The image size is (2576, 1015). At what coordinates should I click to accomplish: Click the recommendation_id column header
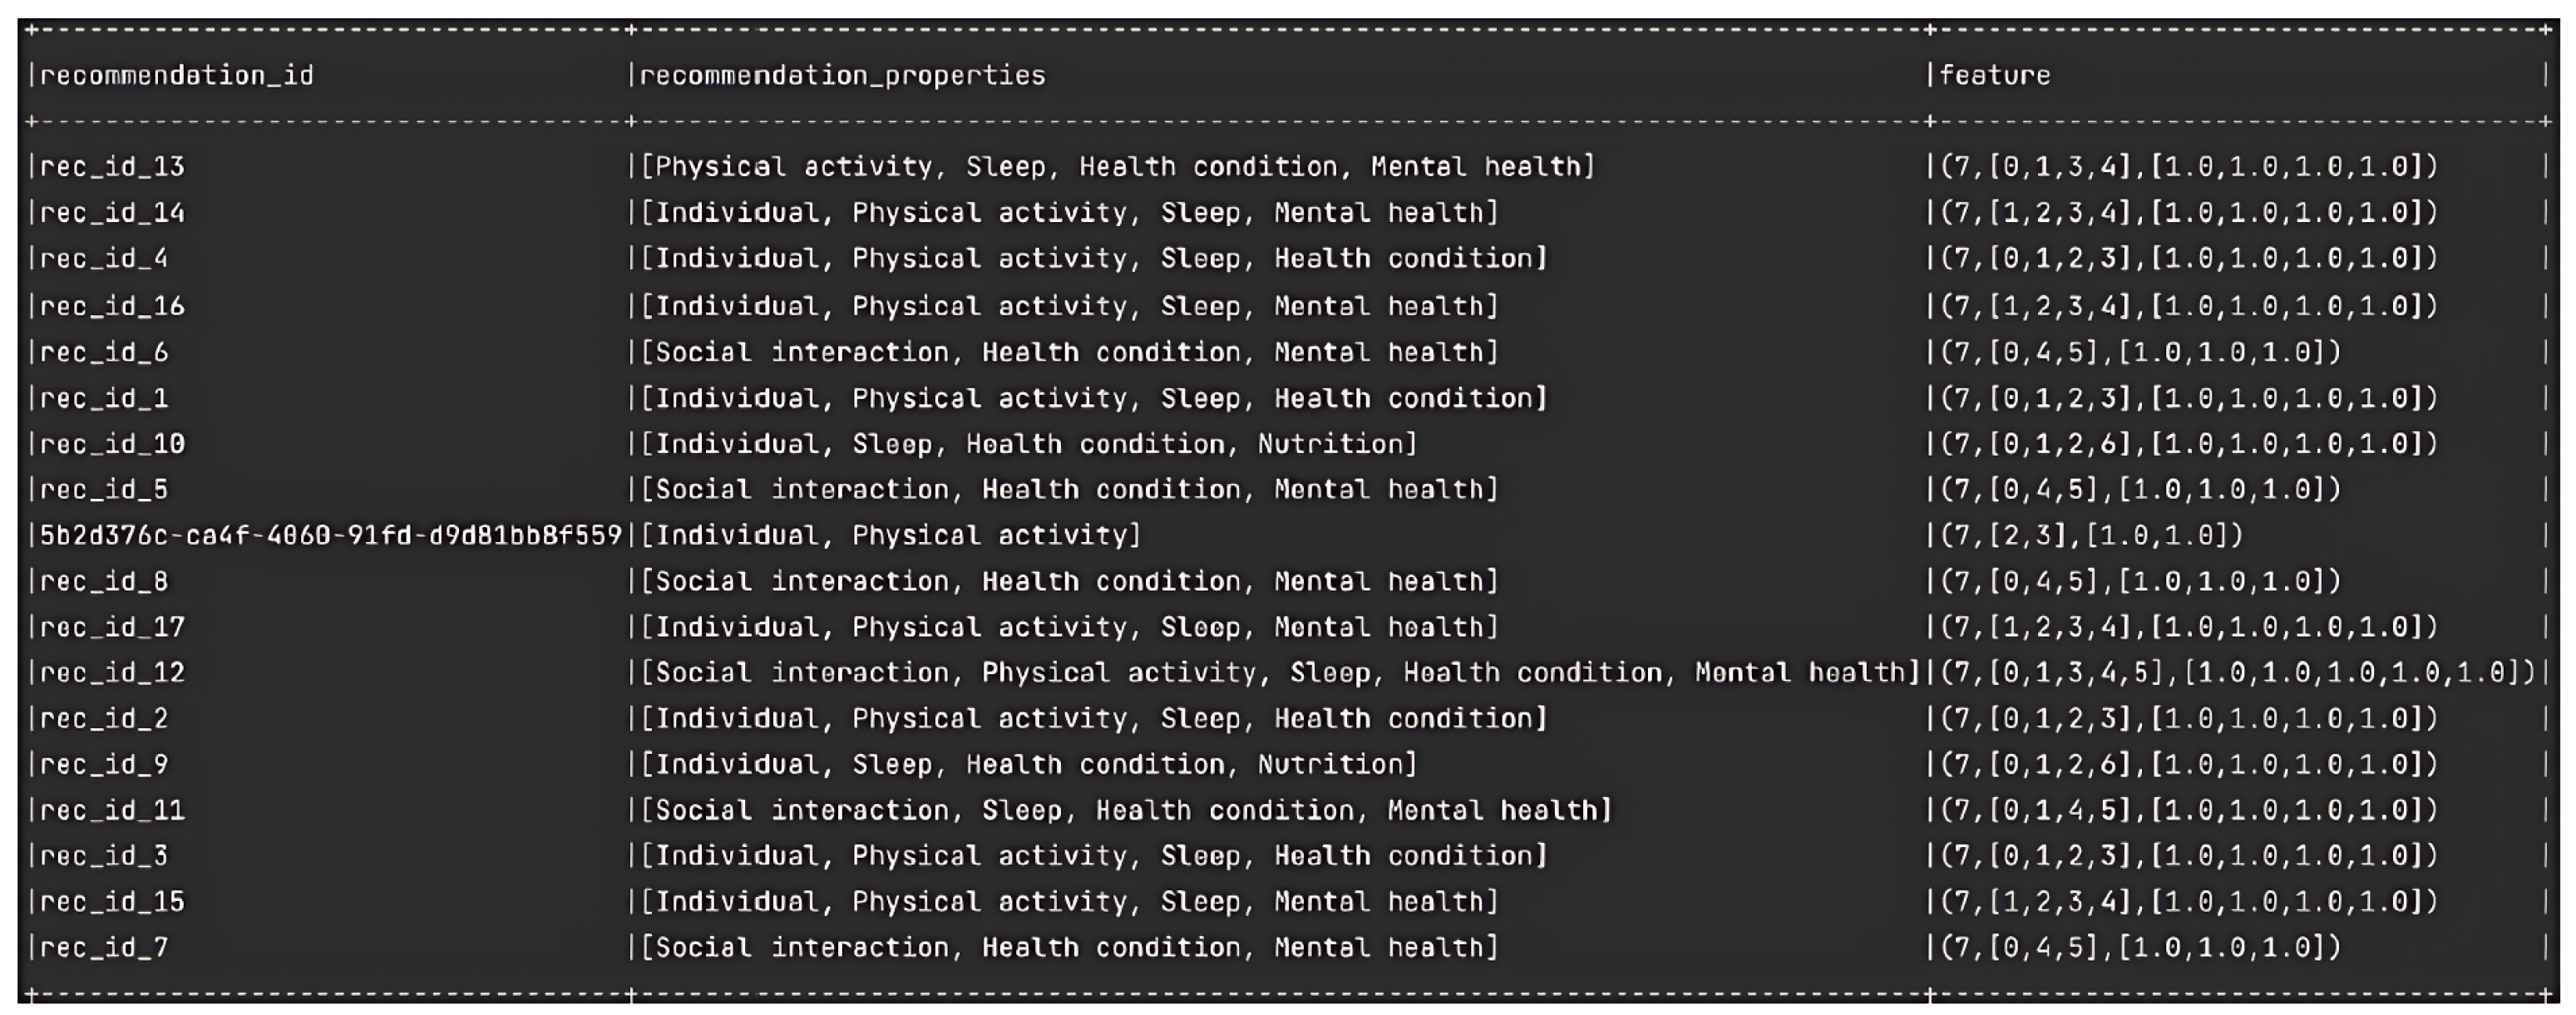coord(176,75)
